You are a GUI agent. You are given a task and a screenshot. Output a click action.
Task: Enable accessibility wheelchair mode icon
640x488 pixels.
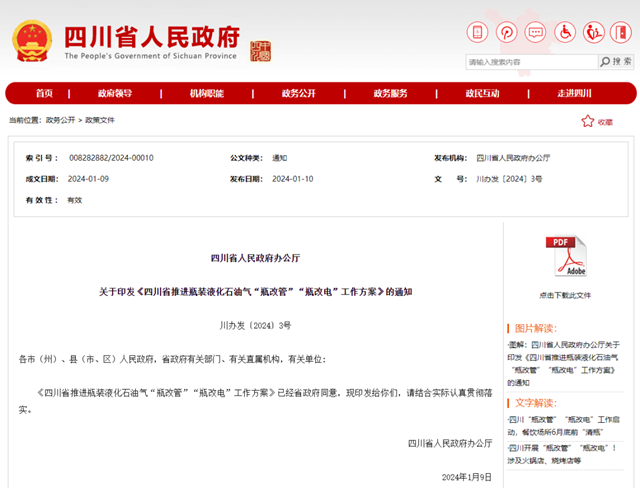point(565,32)
